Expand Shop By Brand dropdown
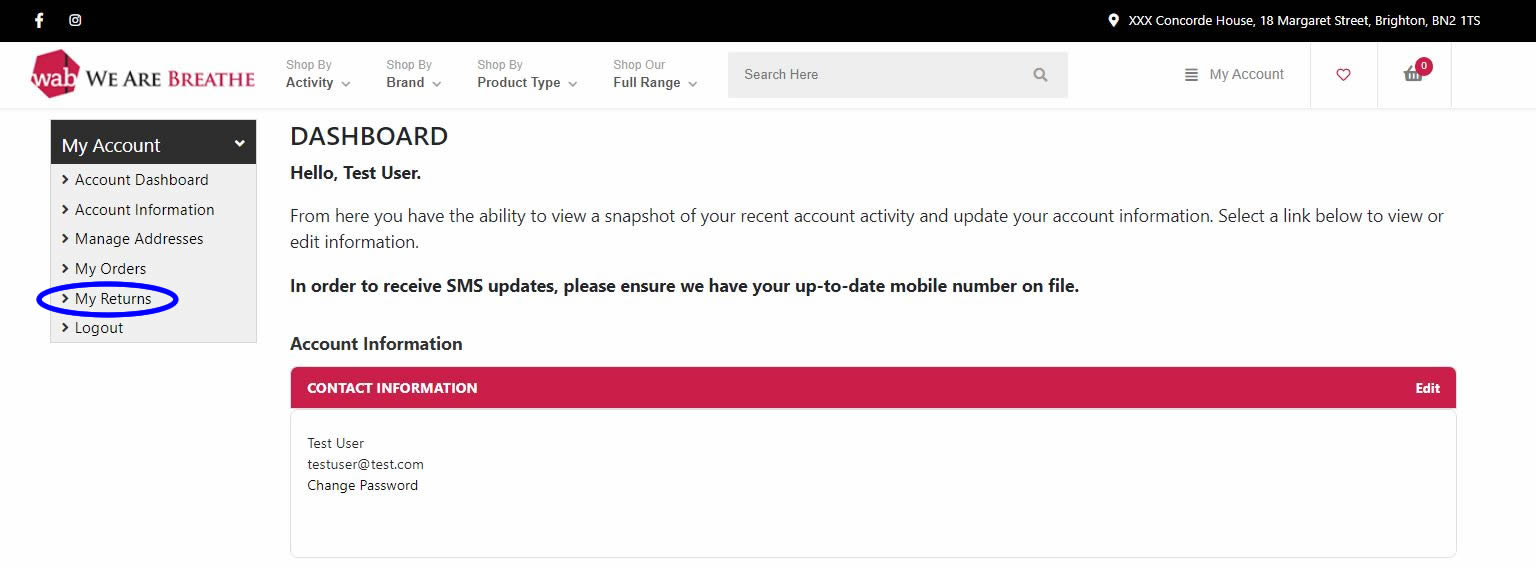This screenshot has height=567, width=1536. [x=414, y=74]
